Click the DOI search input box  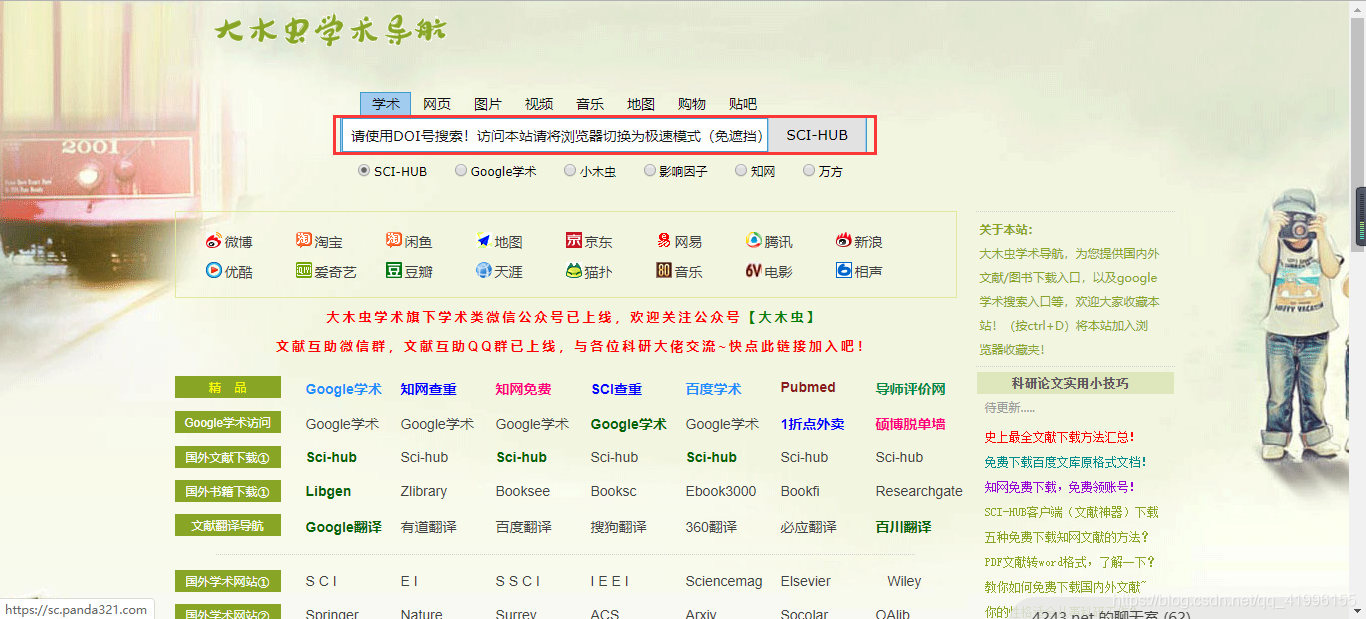pos(555,135)
